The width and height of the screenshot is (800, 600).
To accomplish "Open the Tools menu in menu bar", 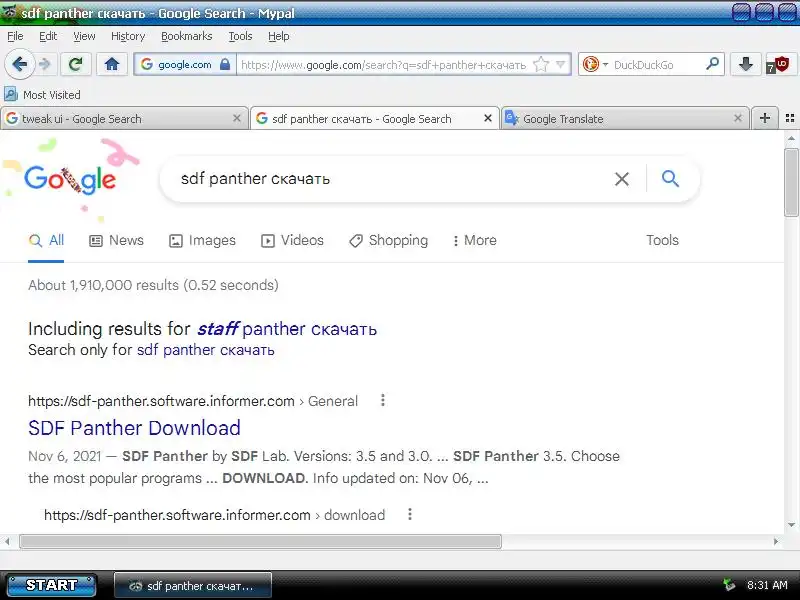I will (x=240, y=36).
